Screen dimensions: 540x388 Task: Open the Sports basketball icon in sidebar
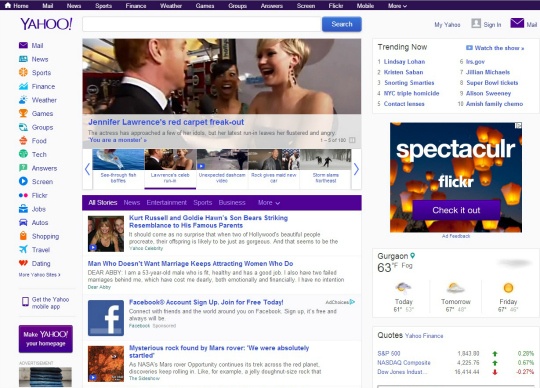(x=23, y=72)
